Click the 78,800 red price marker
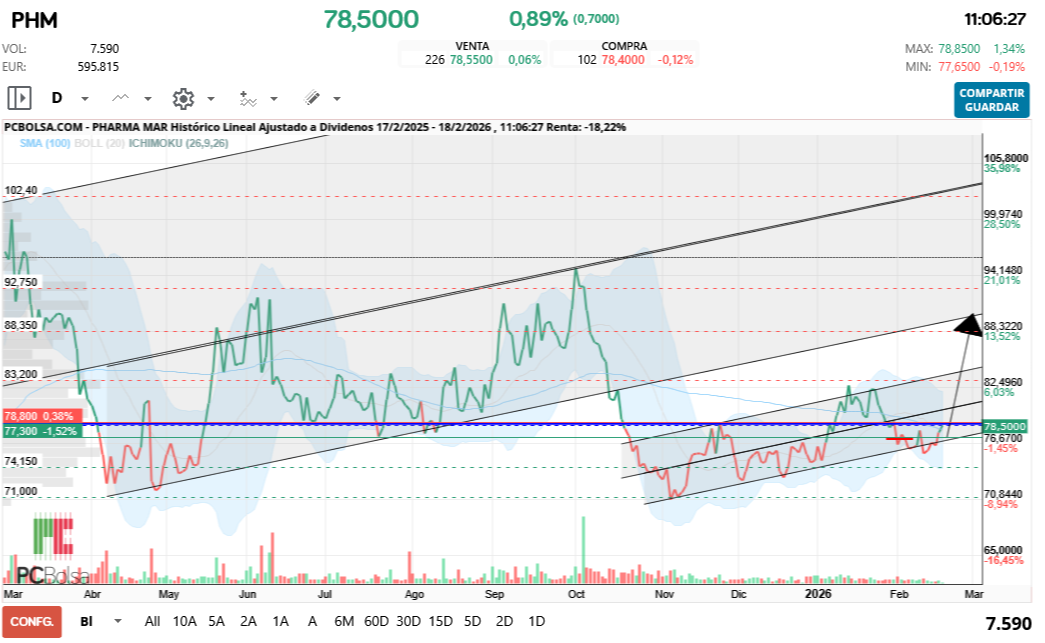Screen dimensions: 1045x643 coord(22,416)
